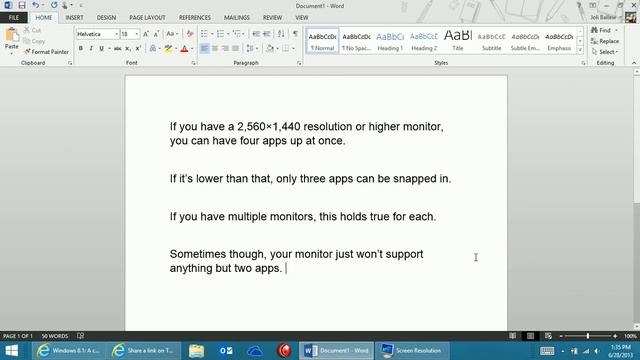Open the Windows Start button
This screenshot has height=360, width=640.
pyautogui.click(x=11, y=351)
